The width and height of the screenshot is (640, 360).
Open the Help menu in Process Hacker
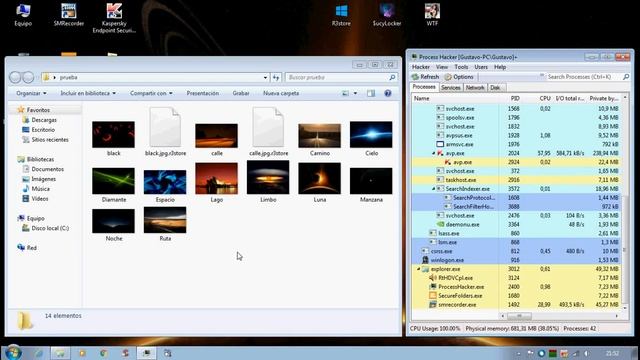500,67
